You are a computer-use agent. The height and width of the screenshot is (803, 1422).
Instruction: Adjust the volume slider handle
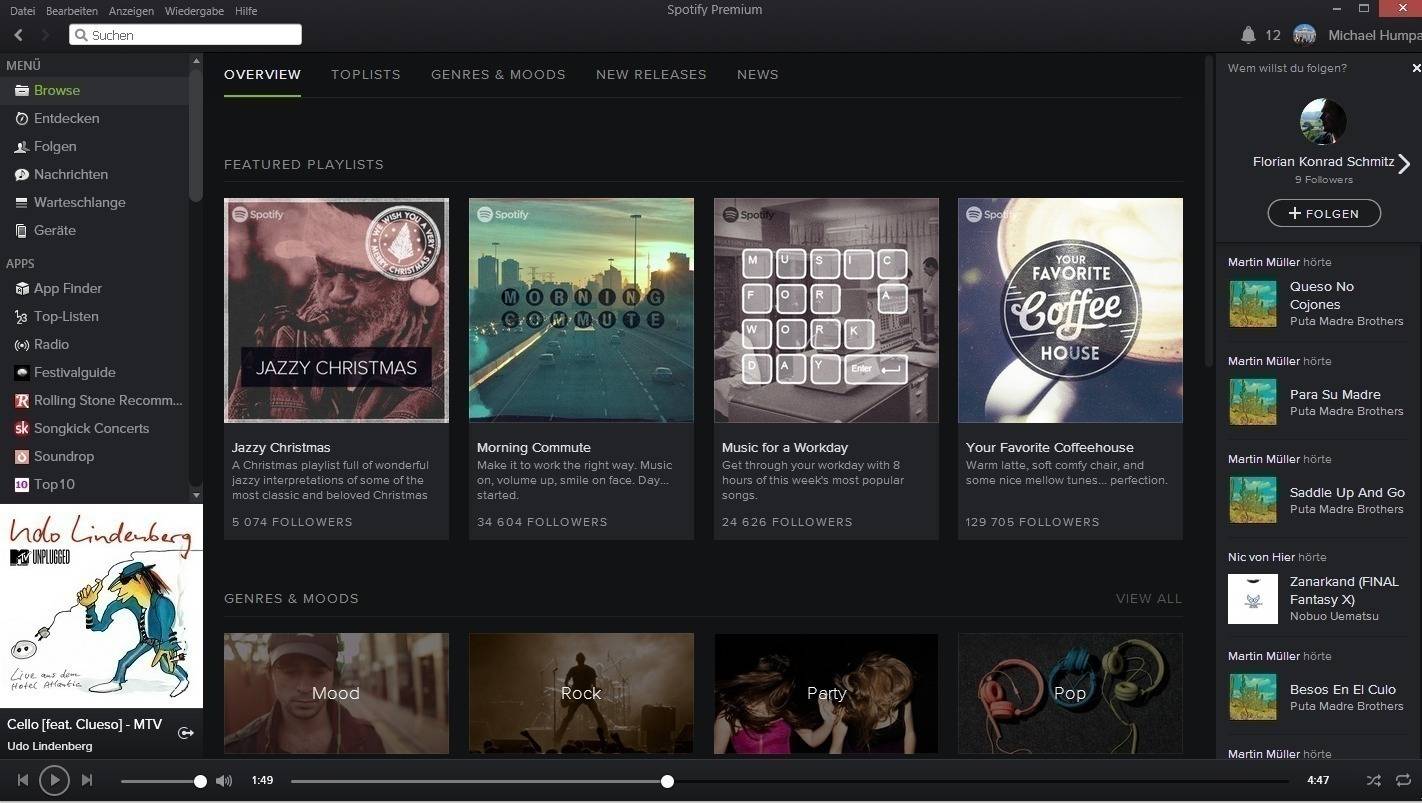coord(200,781)
